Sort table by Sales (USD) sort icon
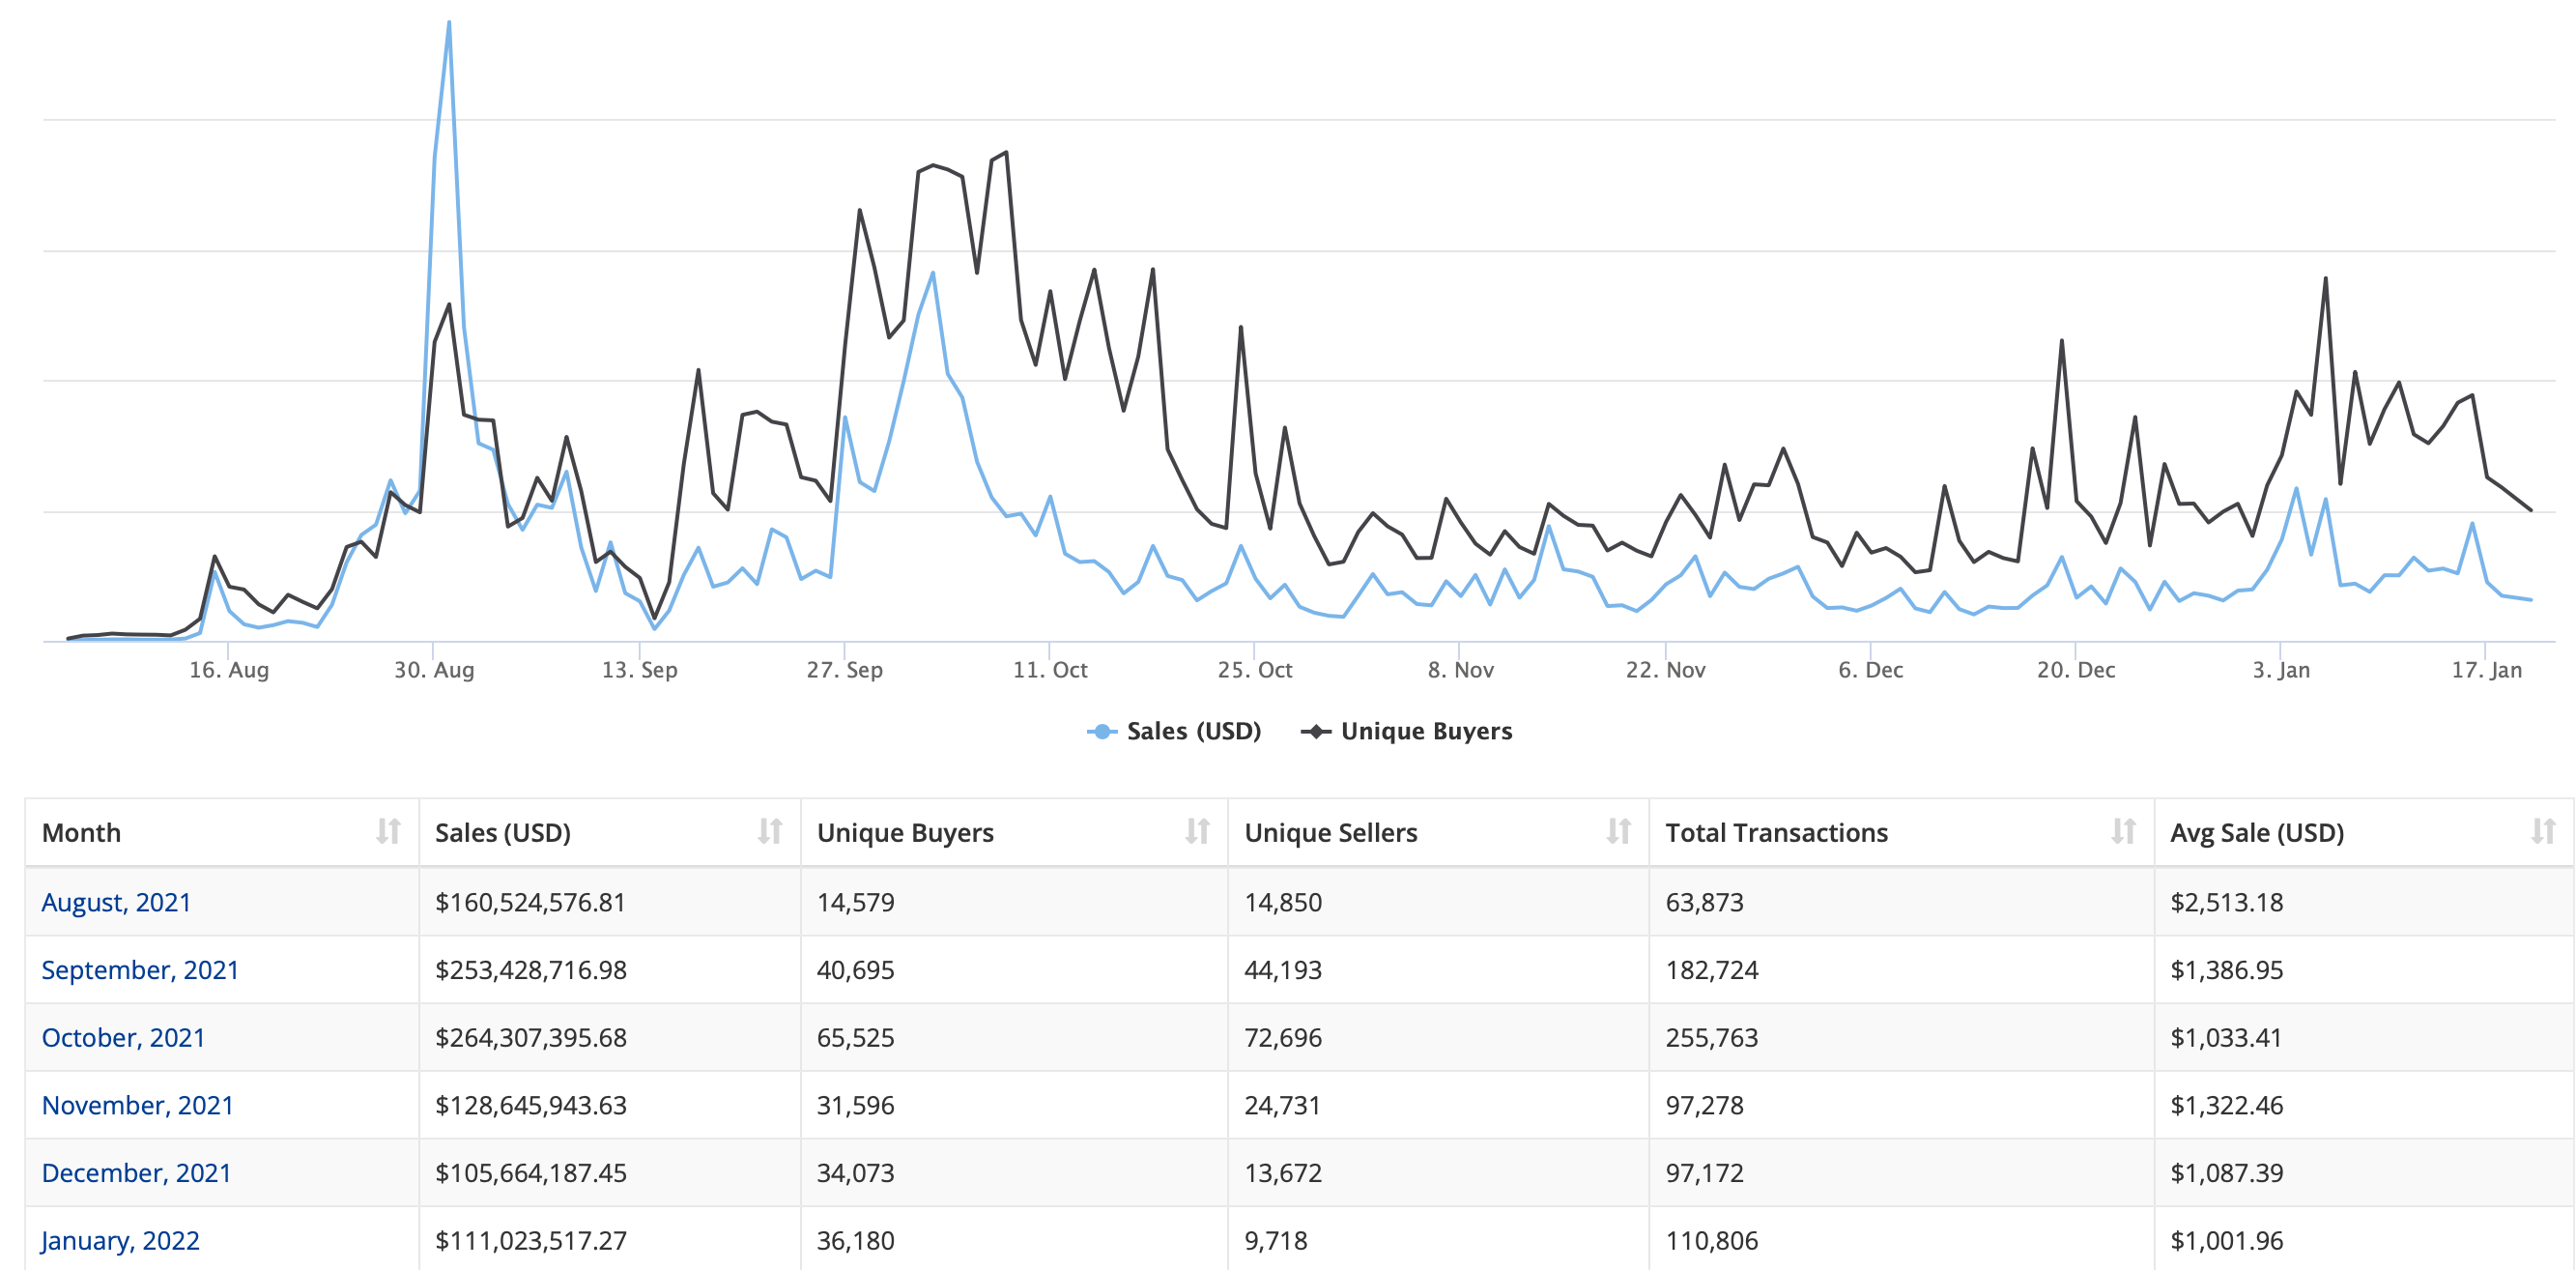2576x1270 pixels. (x=770, y=831)
